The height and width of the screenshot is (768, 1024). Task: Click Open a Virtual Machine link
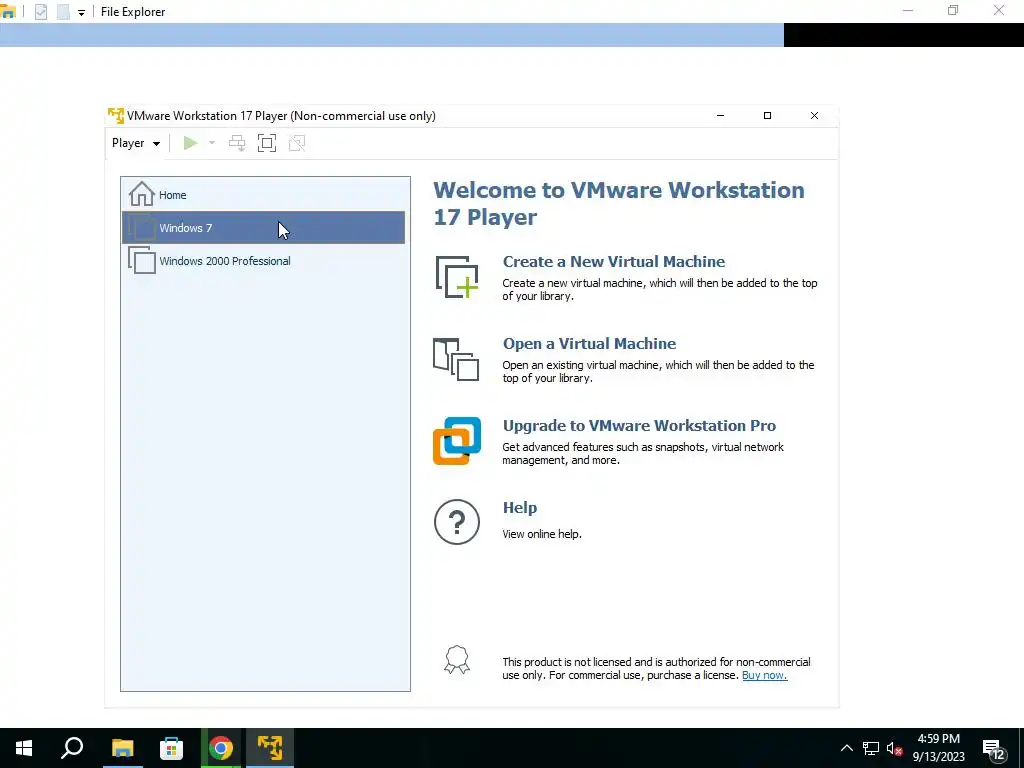tap(590, 344)
